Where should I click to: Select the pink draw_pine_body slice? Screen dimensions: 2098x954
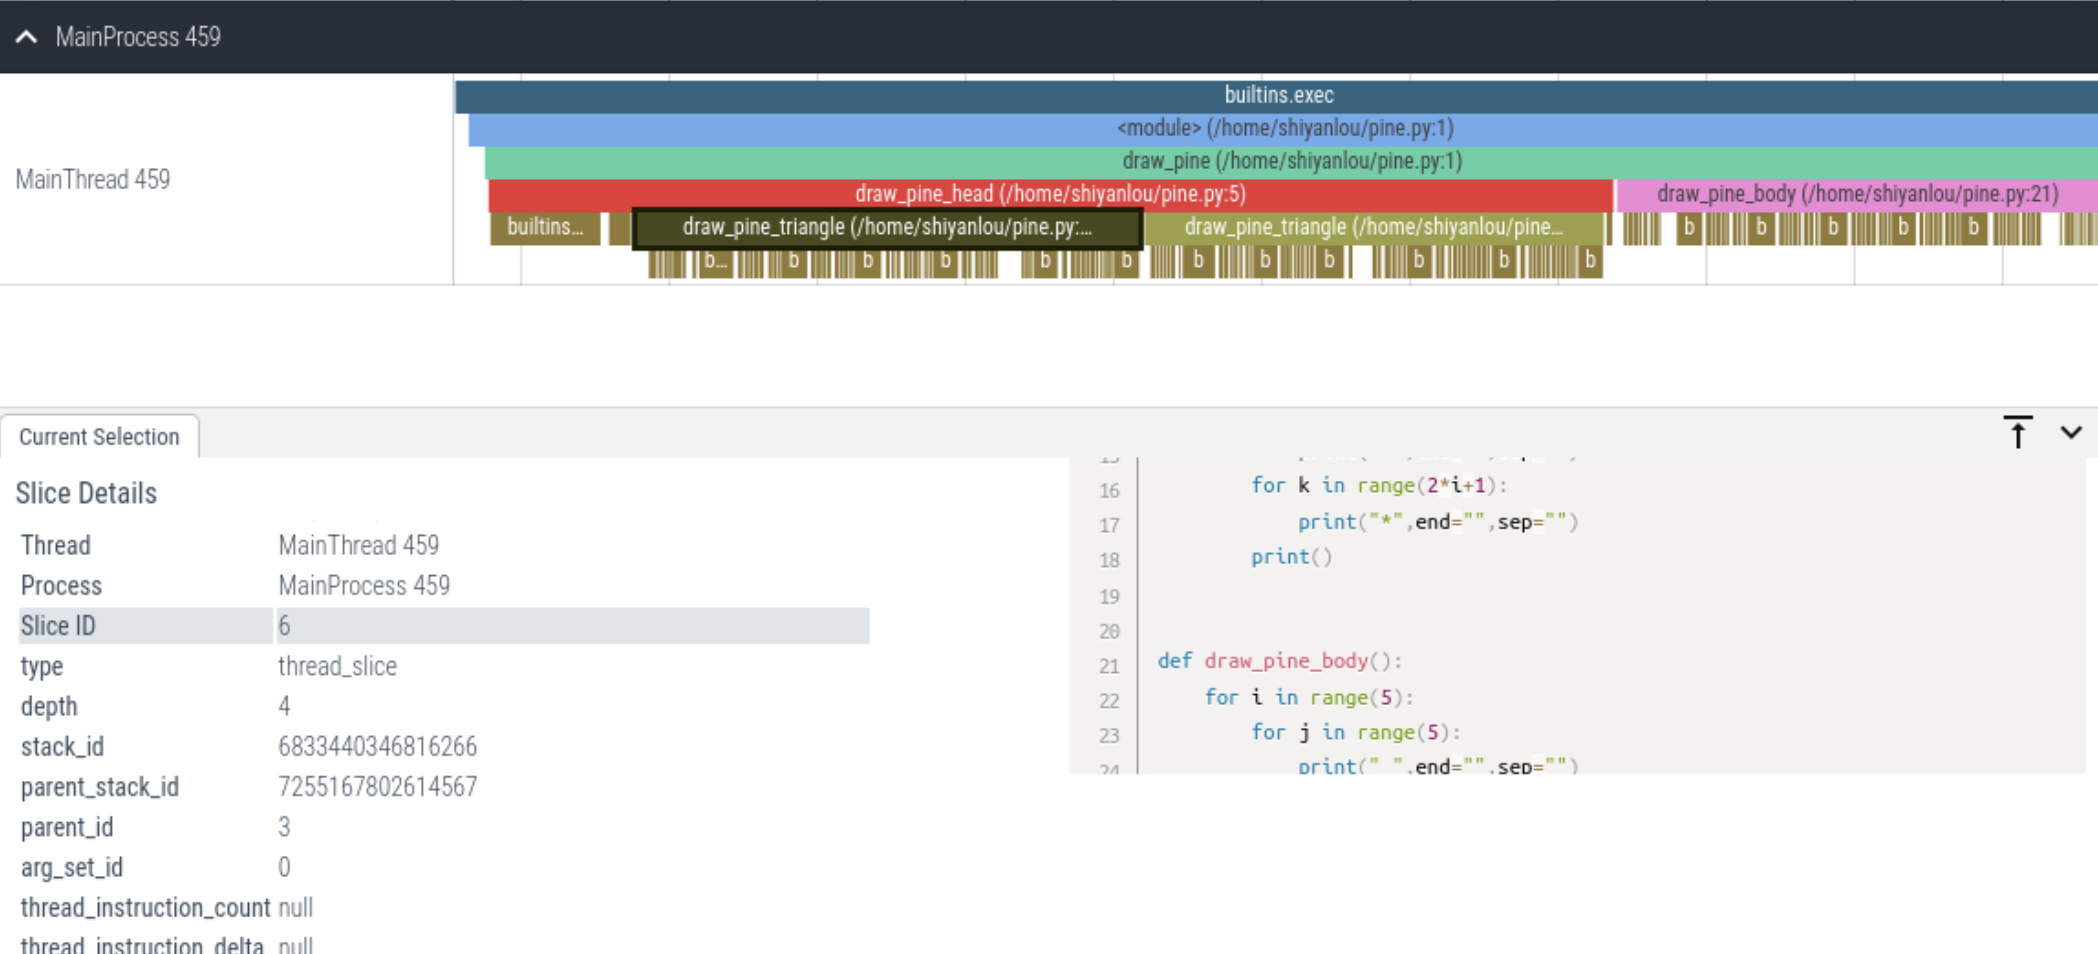coord(1857,195)
